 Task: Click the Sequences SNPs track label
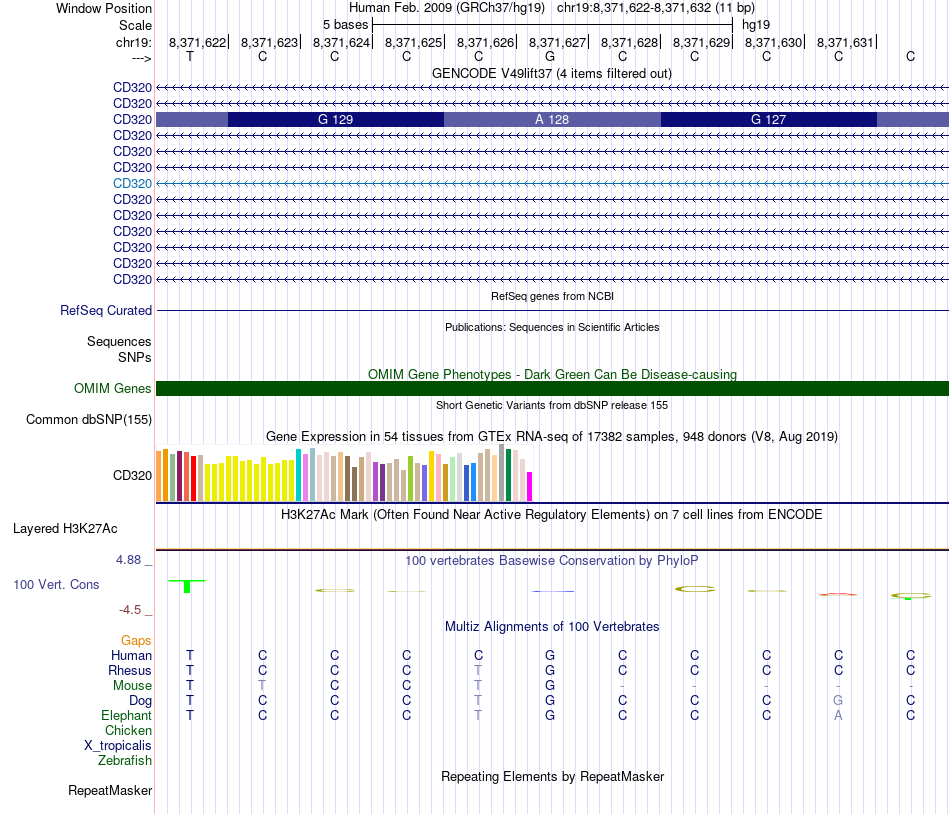tap(119, 349)
